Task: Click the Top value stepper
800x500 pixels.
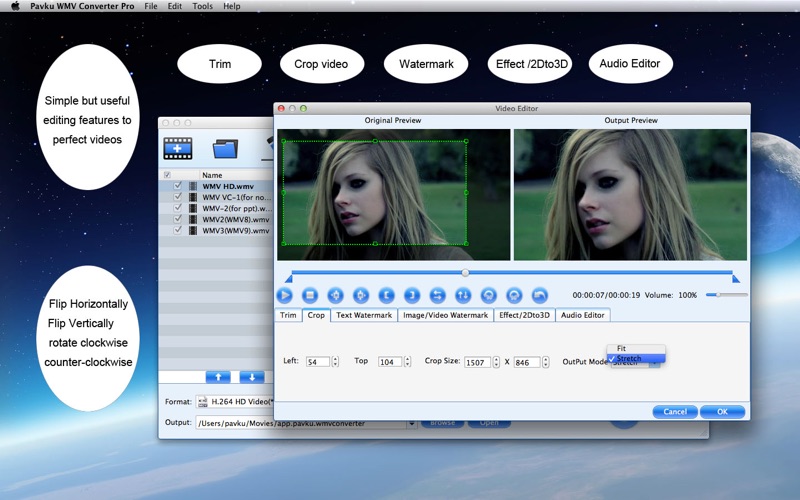Action: (407, 362)
